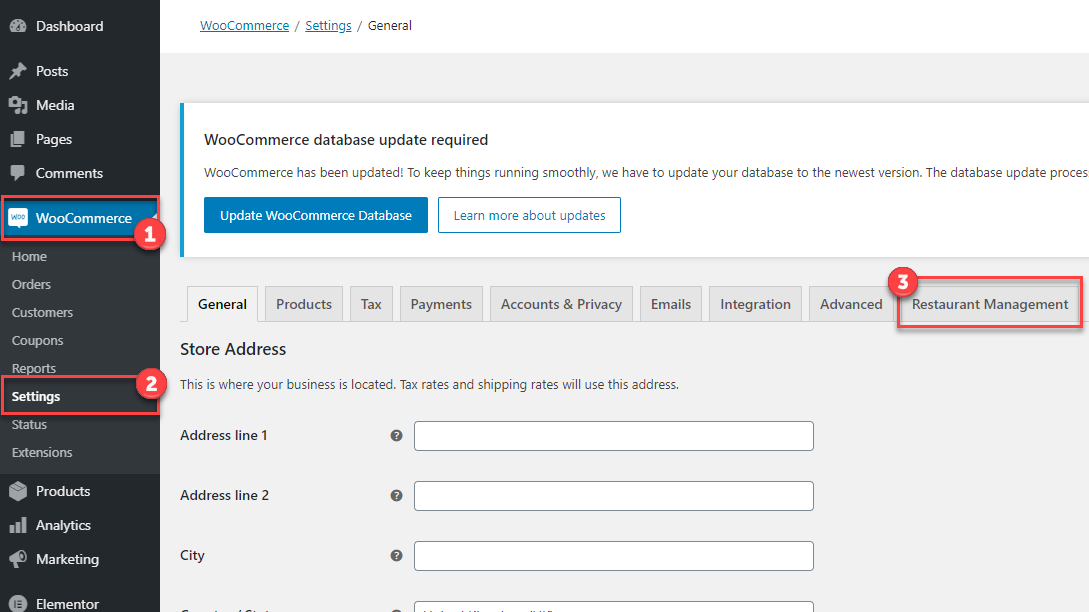Click the WooCommerce logo icon
This screenshot has width=1089, height=612.
(x=18, y=218)
